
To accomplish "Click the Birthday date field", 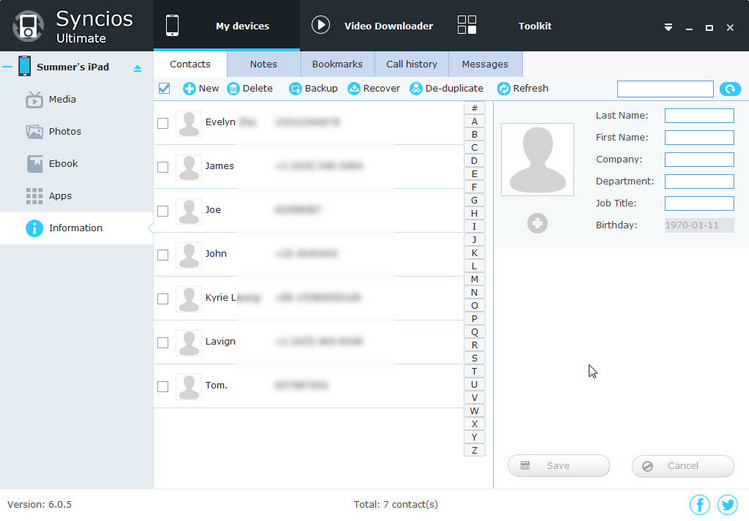I will point(699,225).
